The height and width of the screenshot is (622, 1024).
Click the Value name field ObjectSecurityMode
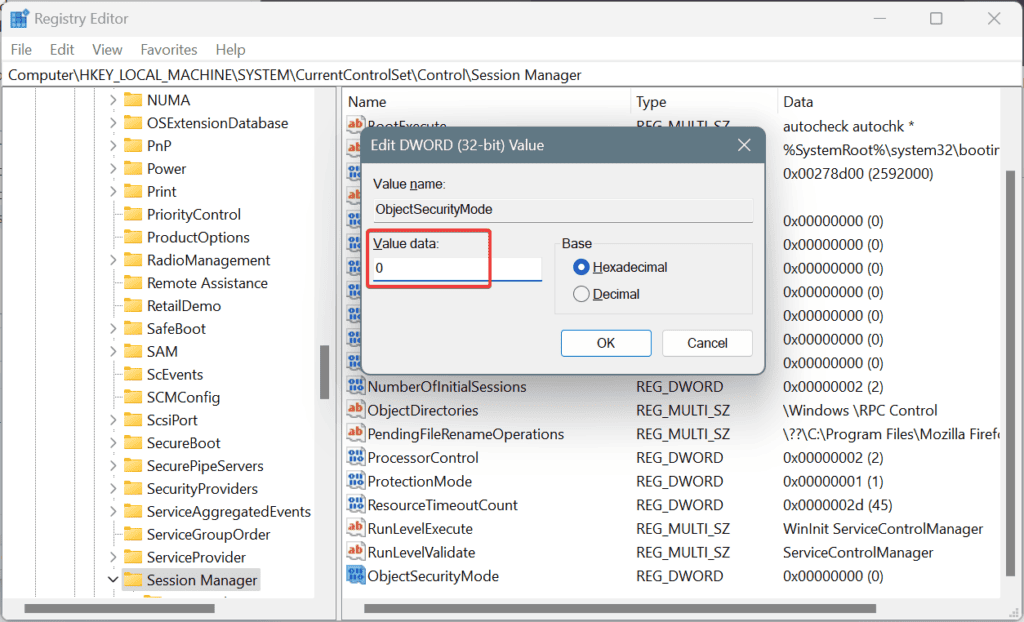click(x=563, y=210)
